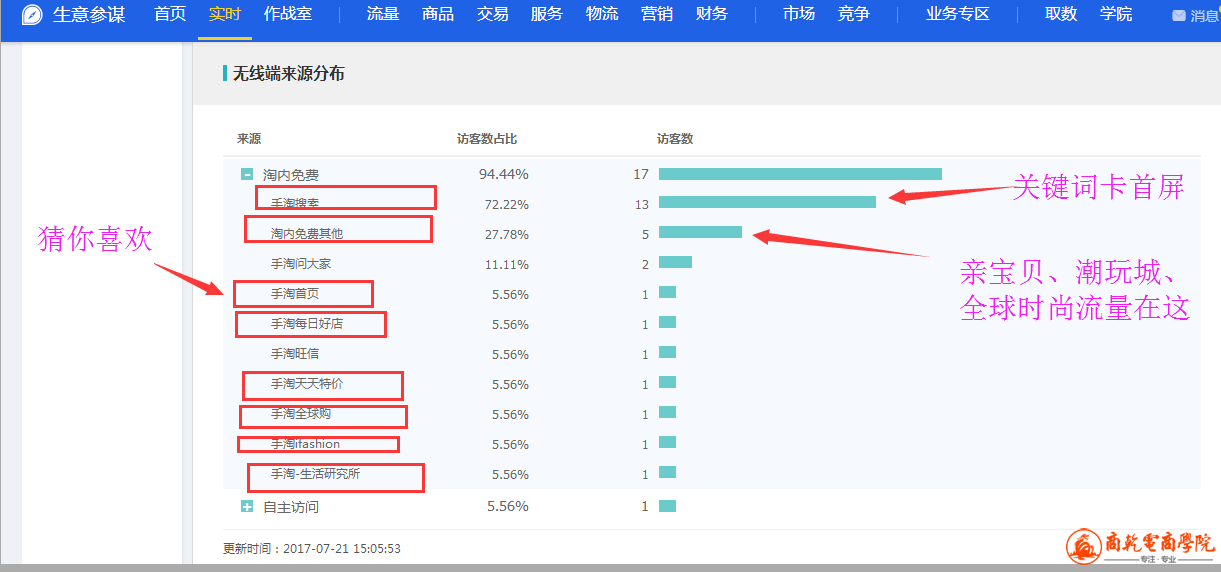
Task: Open the 学院 menu
Action: 1116,14
